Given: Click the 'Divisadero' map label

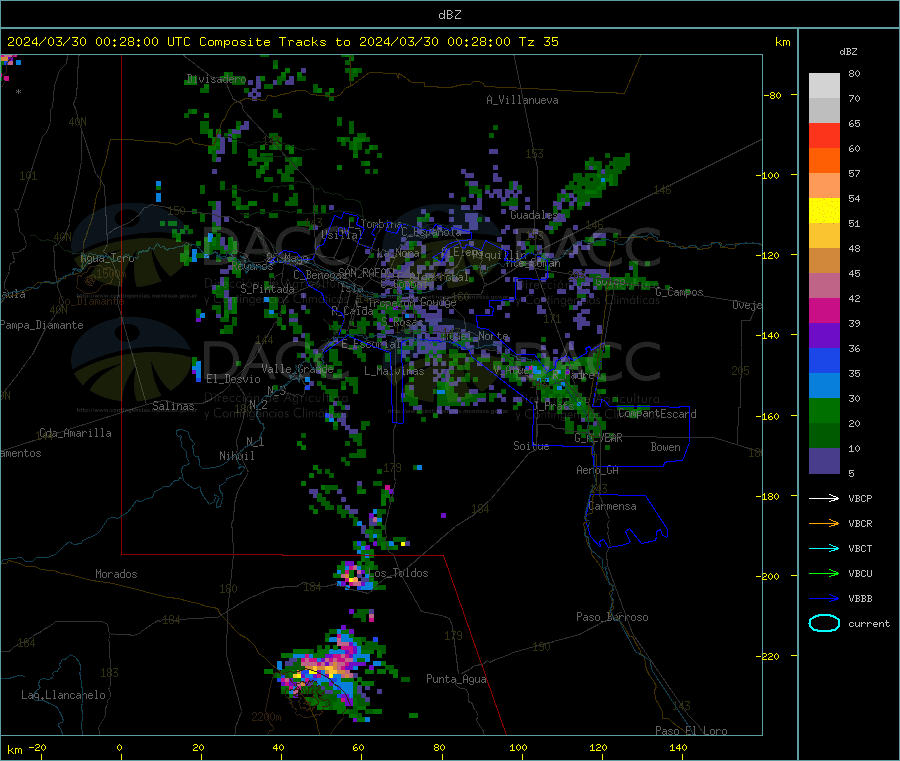Looking at the screenshot, I should coord(216,79).
